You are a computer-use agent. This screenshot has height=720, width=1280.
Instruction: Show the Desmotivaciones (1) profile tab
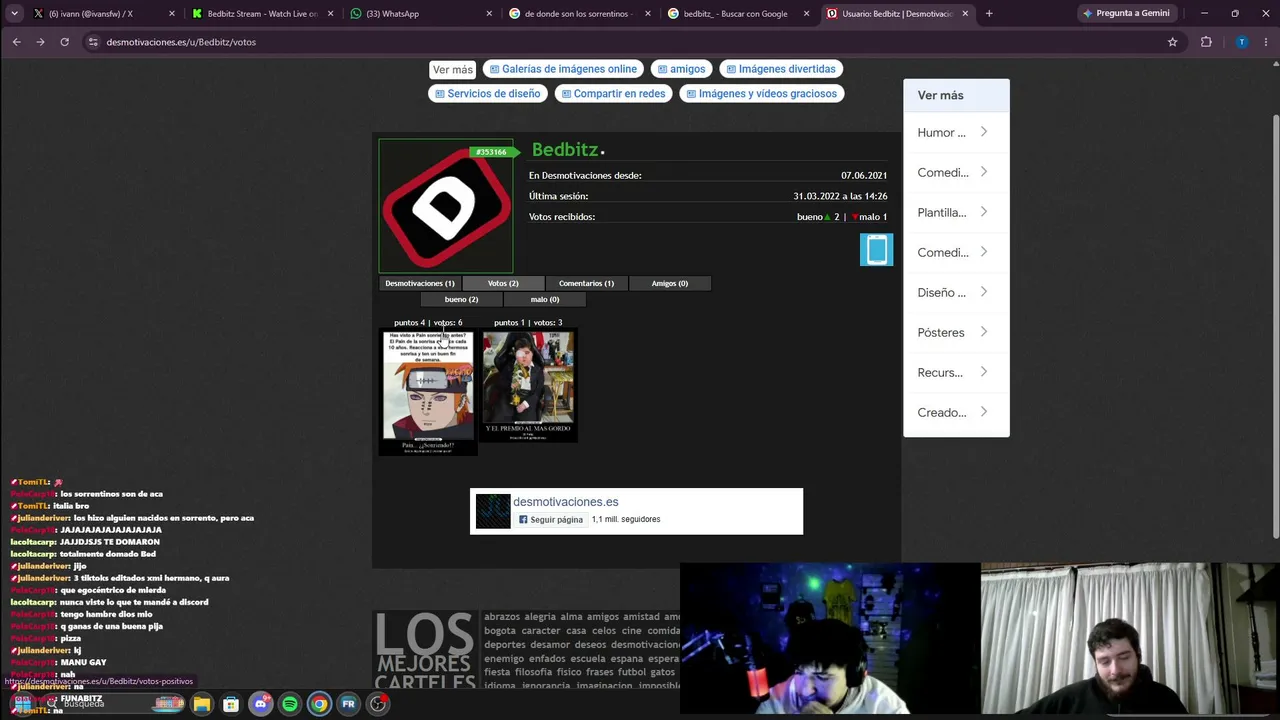420,283
